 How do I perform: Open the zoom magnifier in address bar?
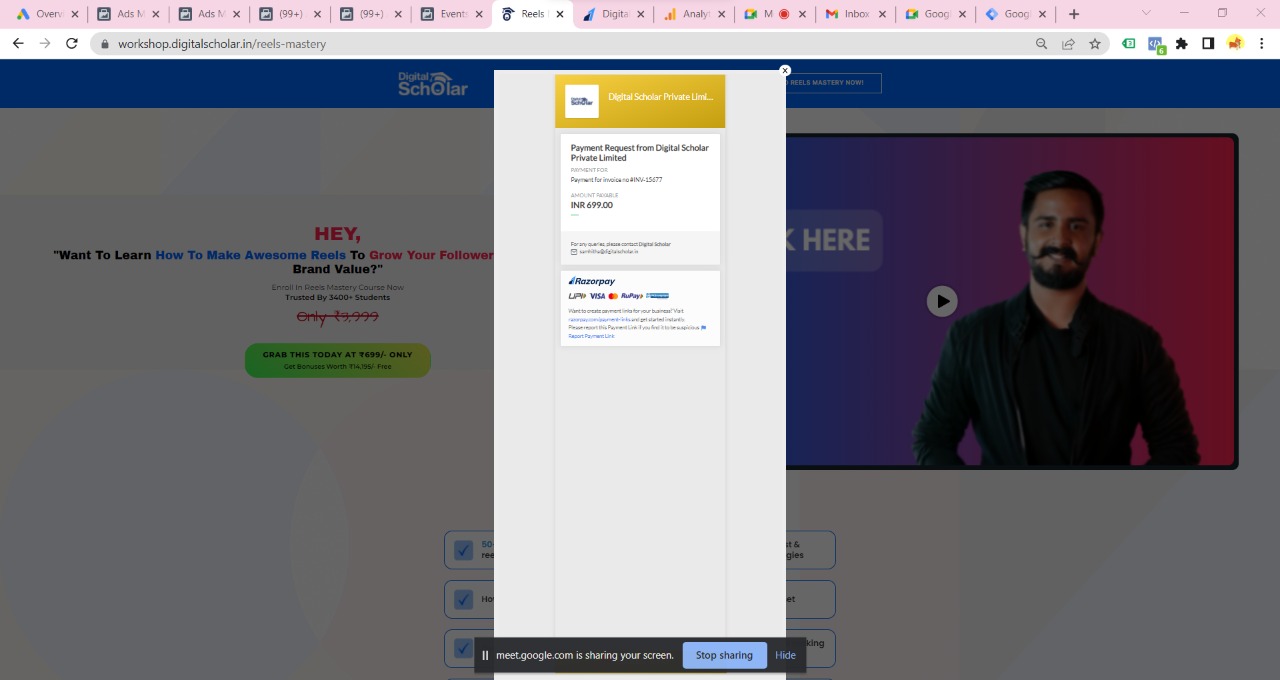pyautogui.click(x=1042, y=44)
